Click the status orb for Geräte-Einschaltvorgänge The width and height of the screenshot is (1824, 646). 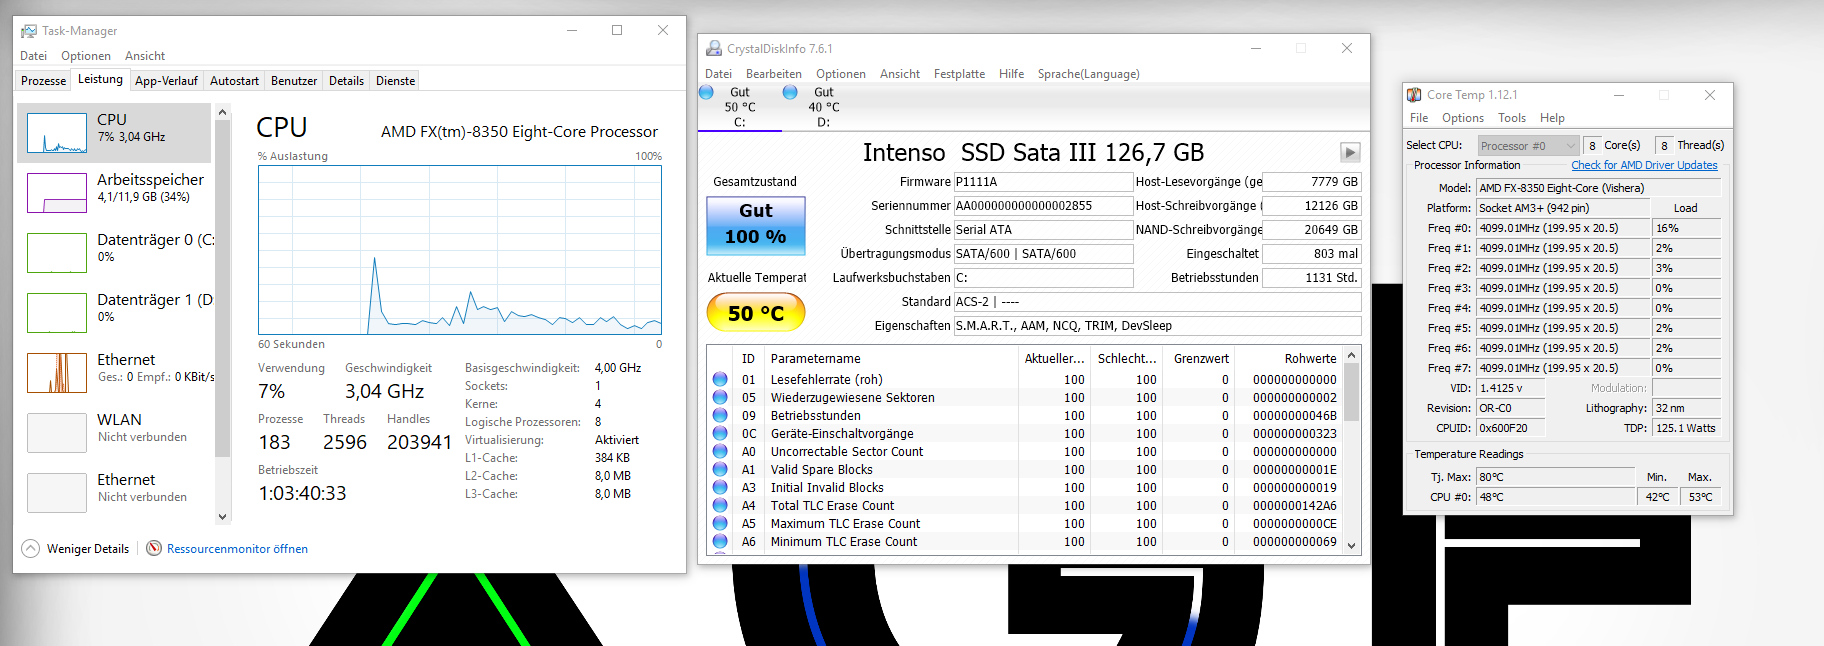click(720, 433)
